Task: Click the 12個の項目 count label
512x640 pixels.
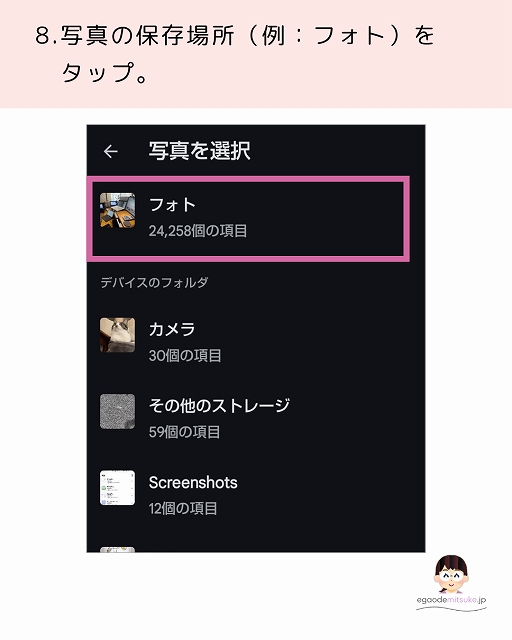Action: (183, 509)
